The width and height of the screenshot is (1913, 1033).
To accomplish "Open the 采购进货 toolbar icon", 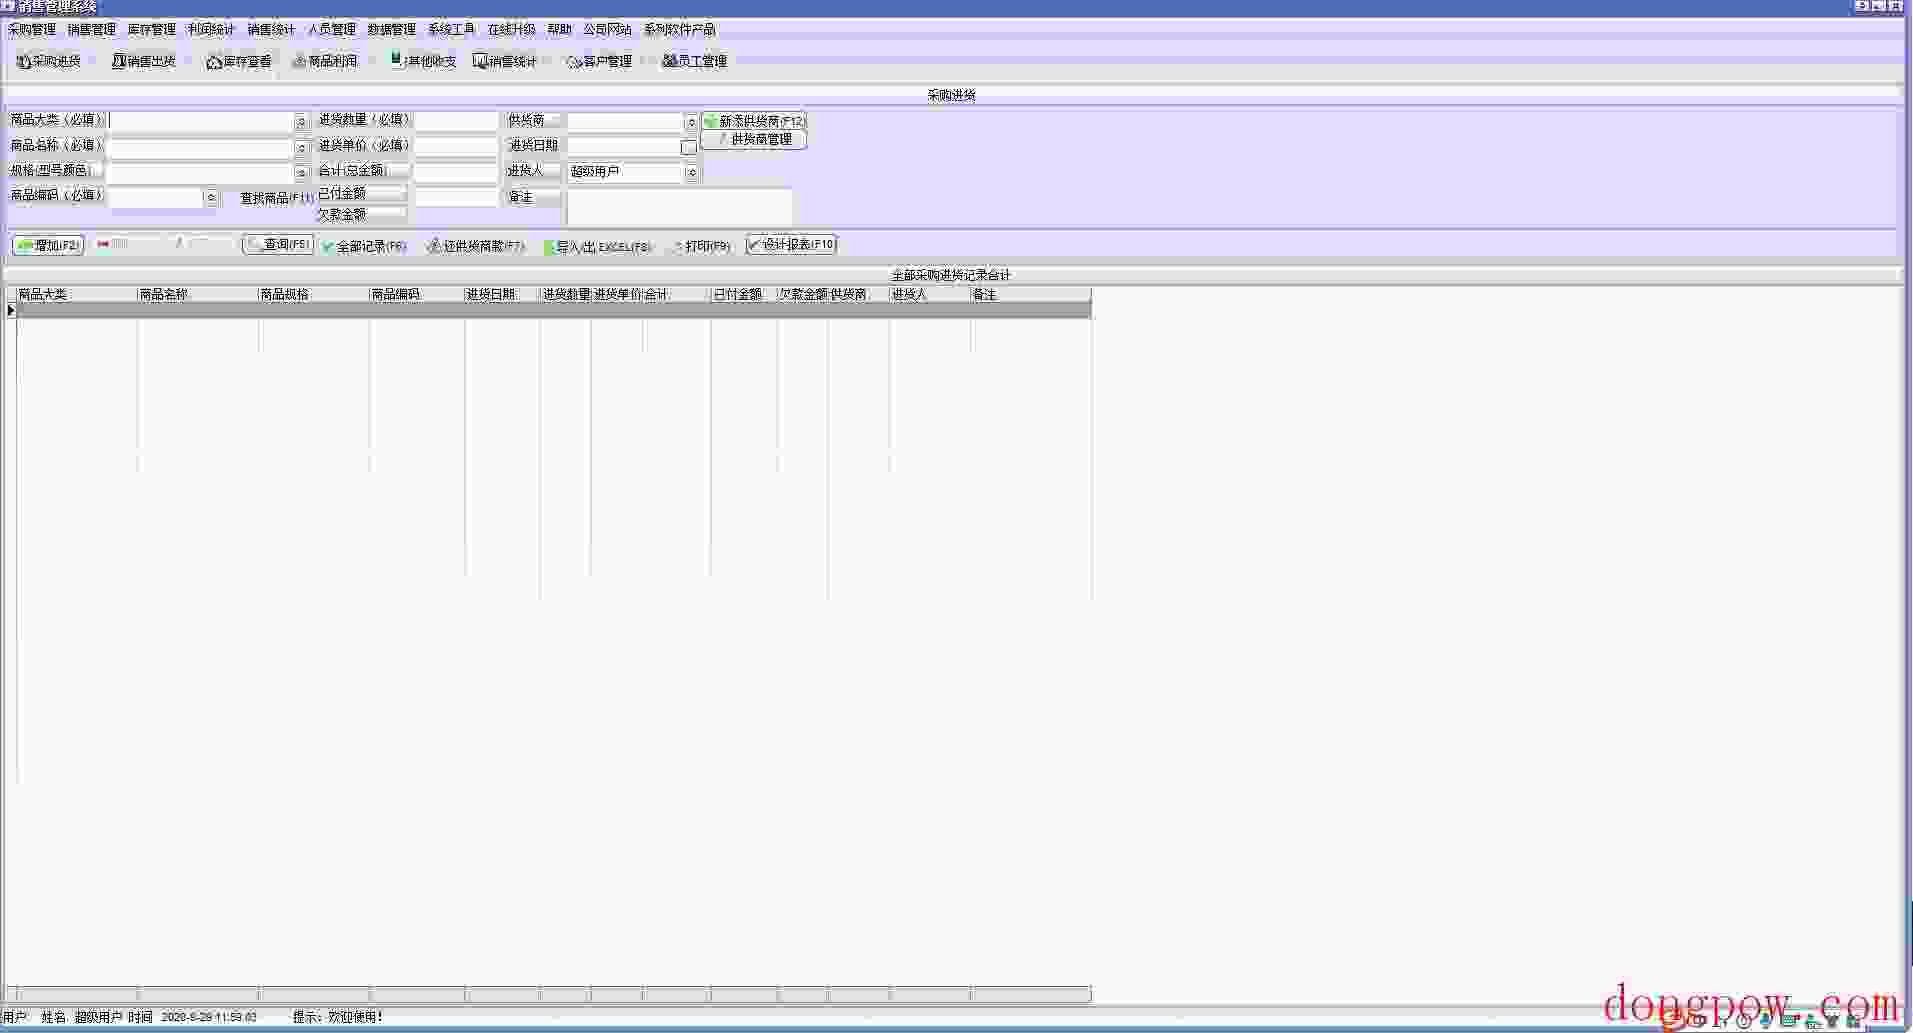I will coord(48,61).
